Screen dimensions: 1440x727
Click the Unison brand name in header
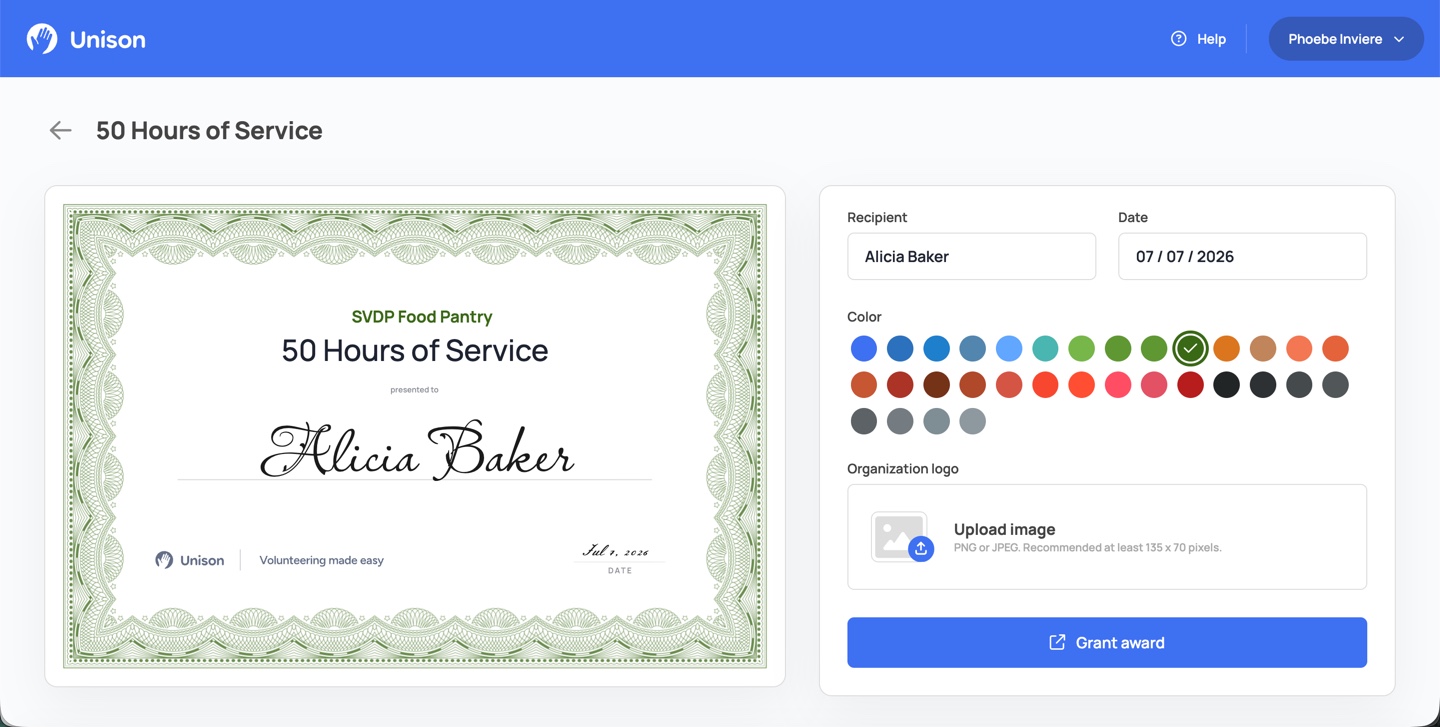(108, 39)
